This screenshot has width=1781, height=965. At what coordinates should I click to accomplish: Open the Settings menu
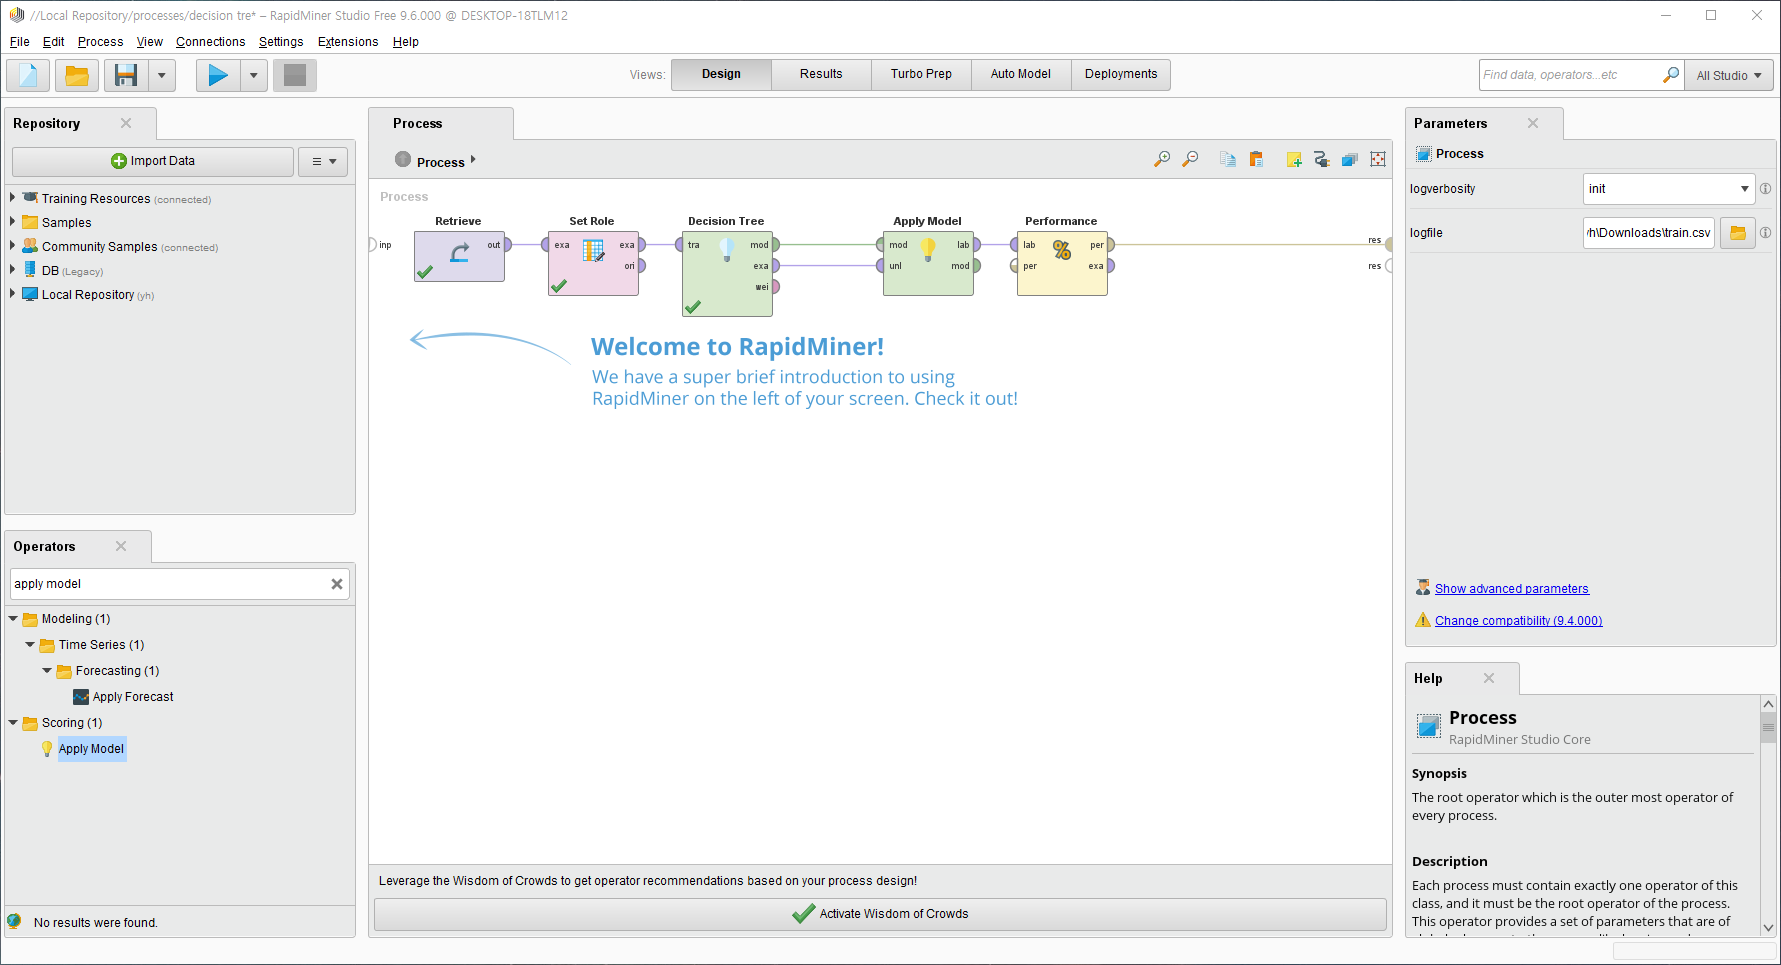coord(281,42)
